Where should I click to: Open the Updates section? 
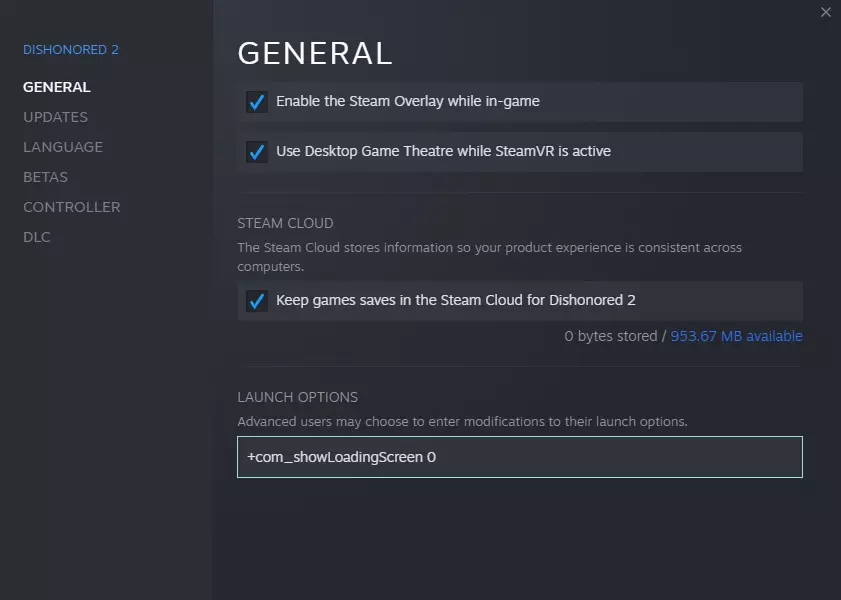click(x=55, y=117)
